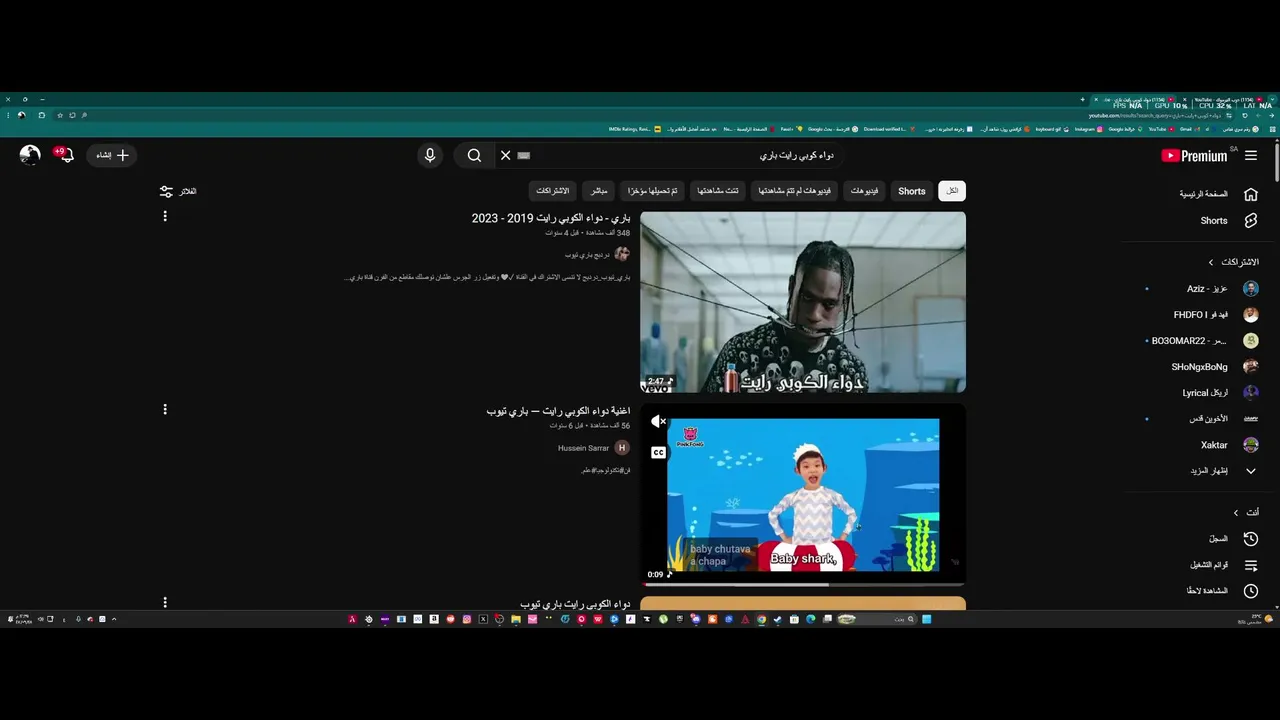The height and width of the screenshot is (720, 1280).
Task: Start a voice search with the microphone
Action: pos(430,155)
